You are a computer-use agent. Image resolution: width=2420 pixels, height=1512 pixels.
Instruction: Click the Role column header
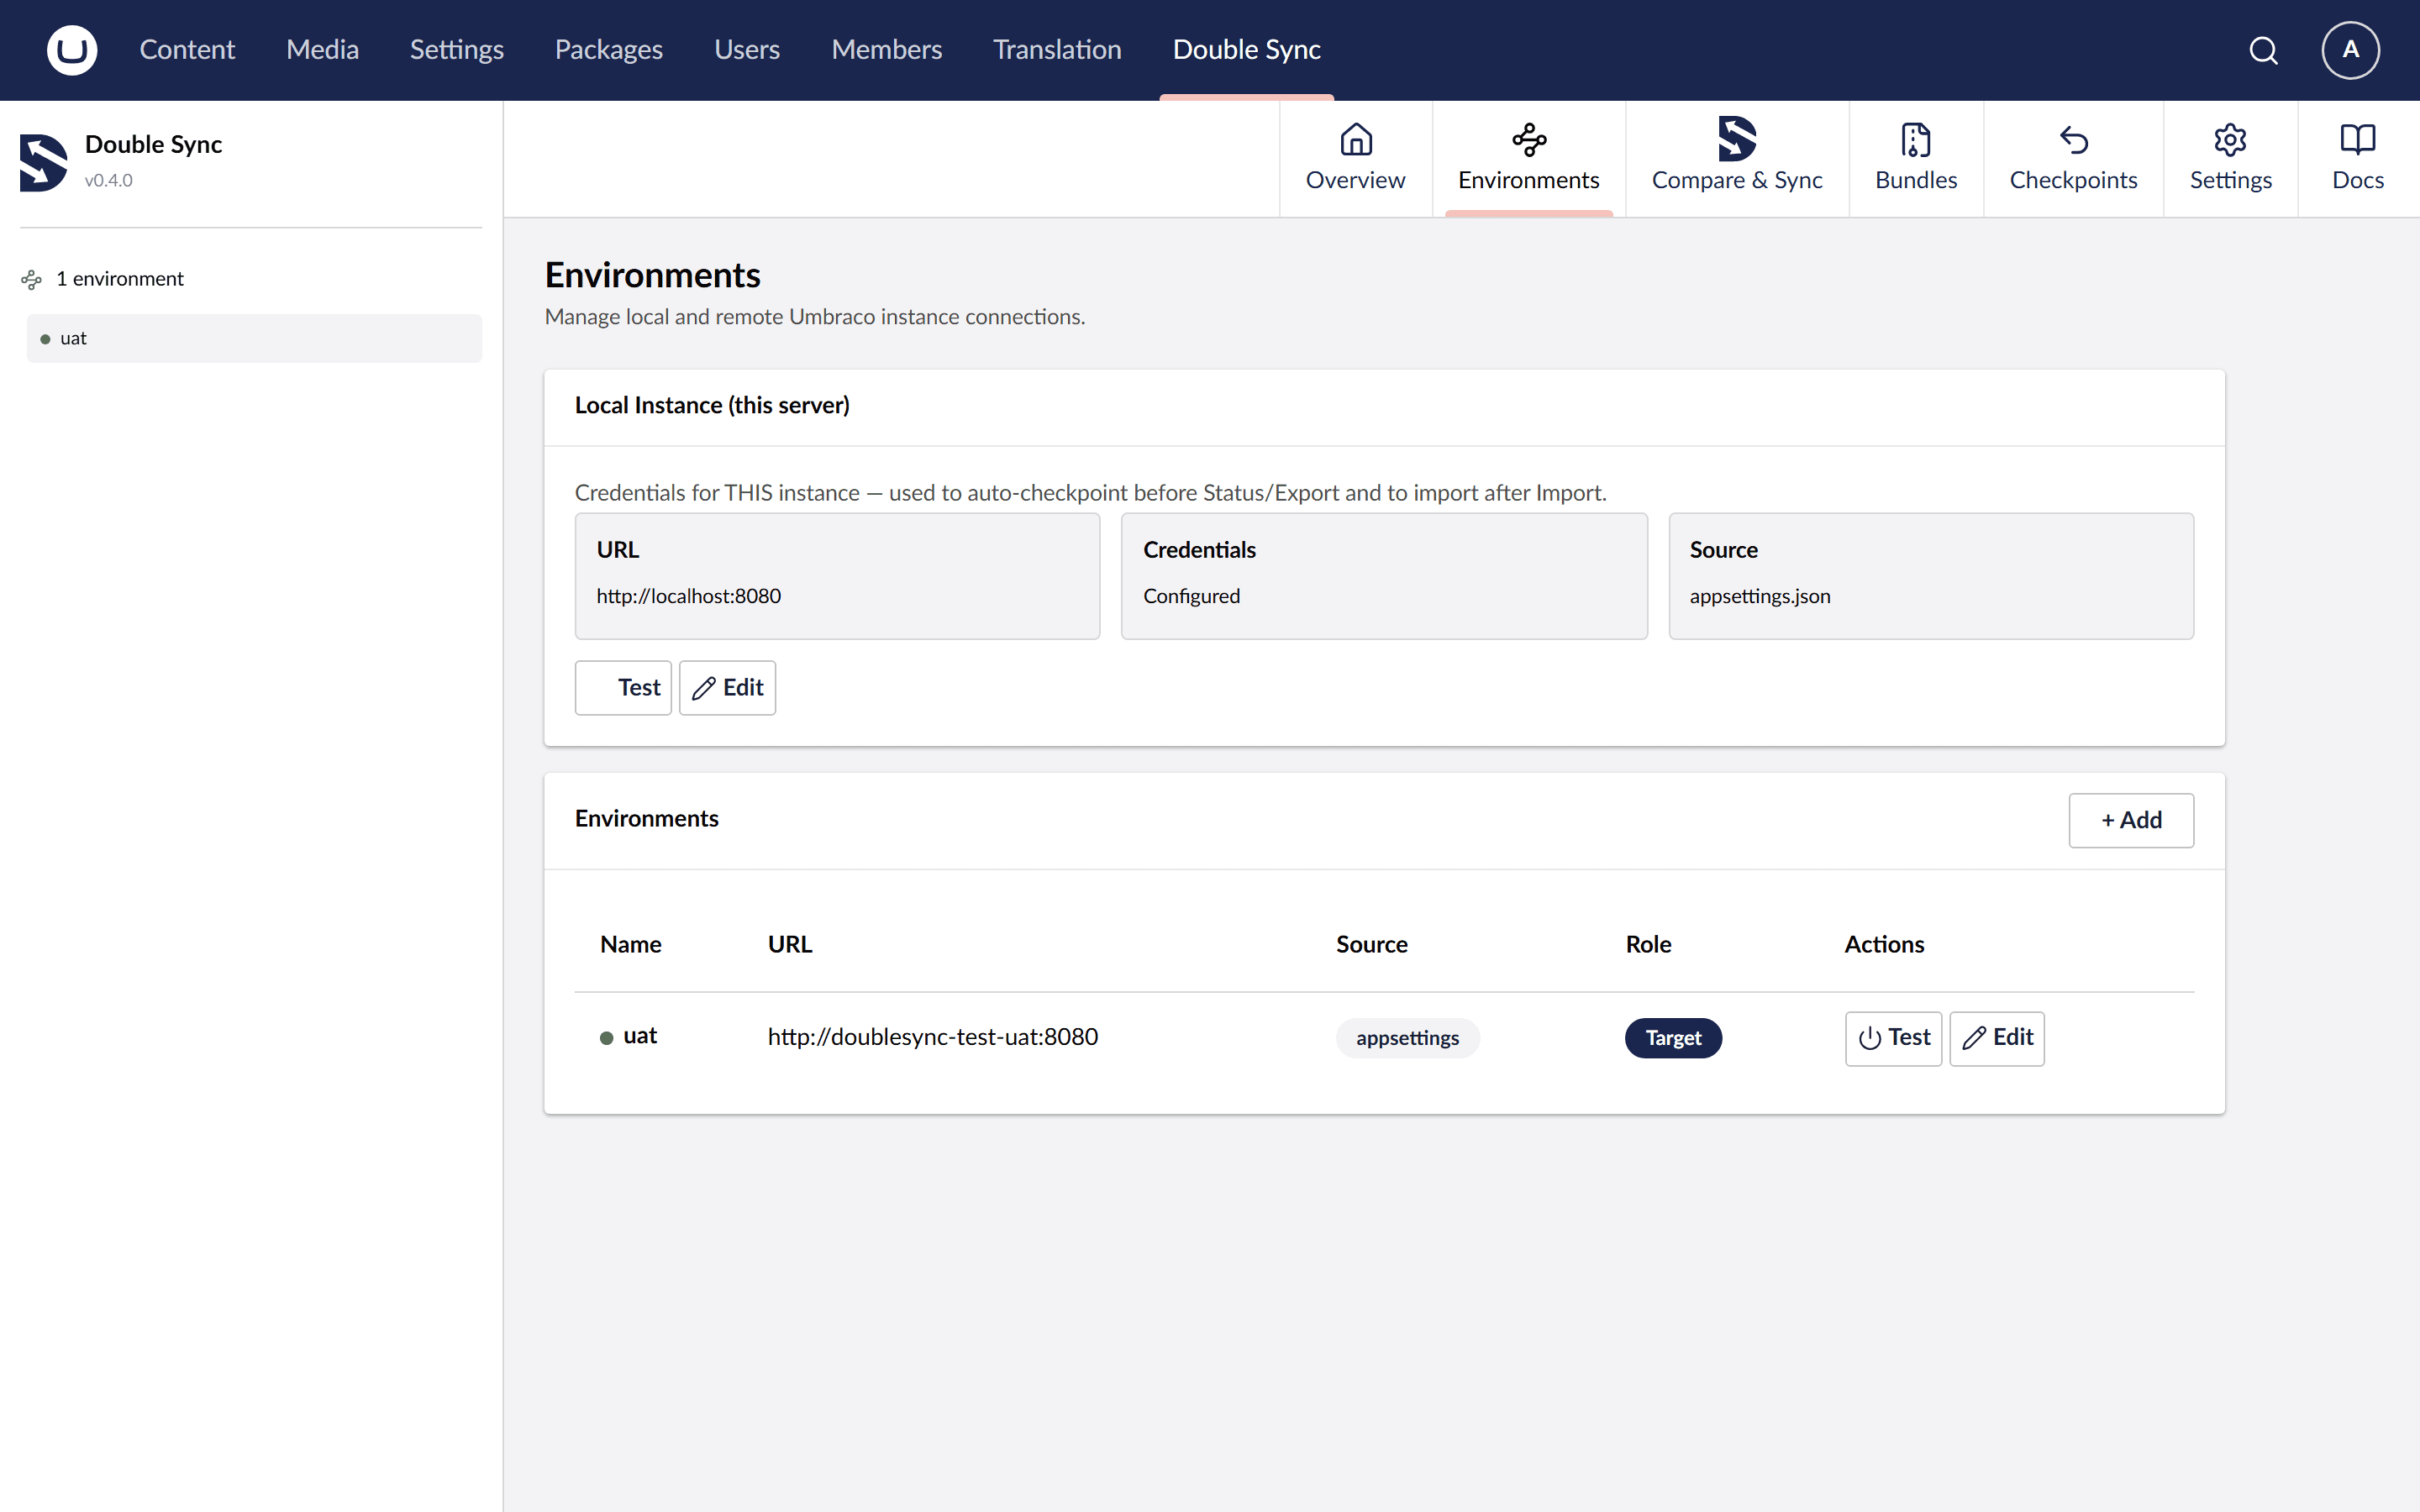[x=1648, y=944]
